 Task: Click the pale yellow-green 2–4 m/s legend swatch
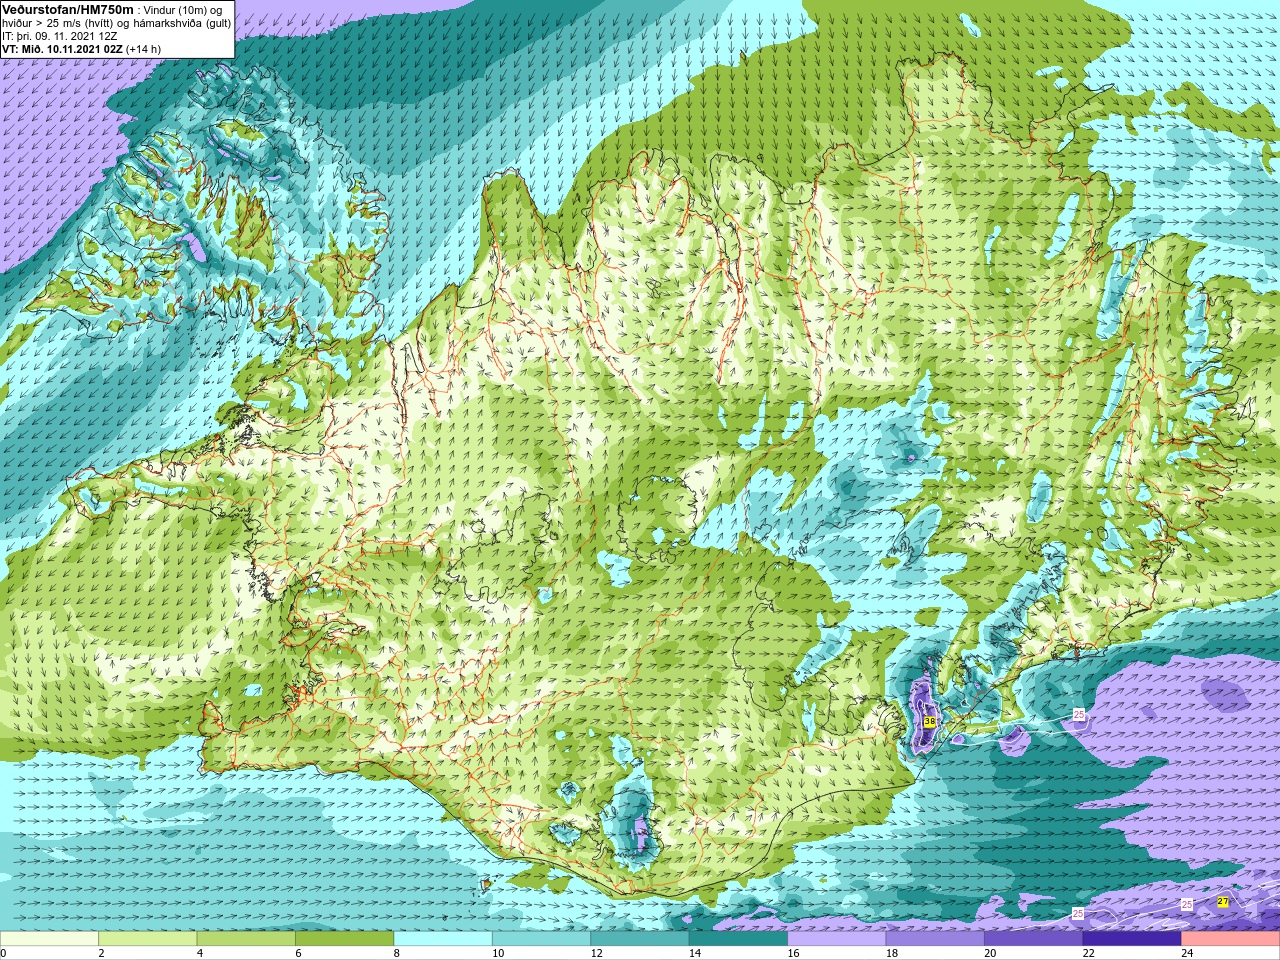[x=148, y=939]
